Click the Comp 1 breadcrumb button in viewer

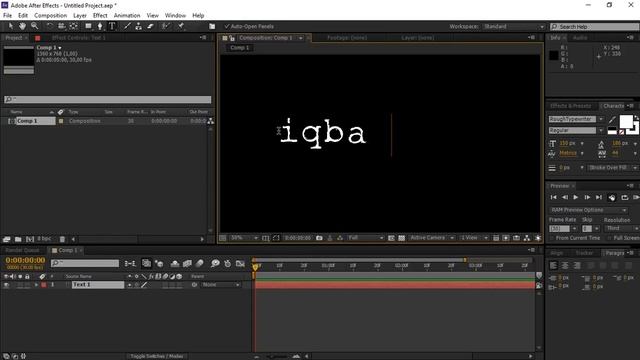click(x=240, y=48)
